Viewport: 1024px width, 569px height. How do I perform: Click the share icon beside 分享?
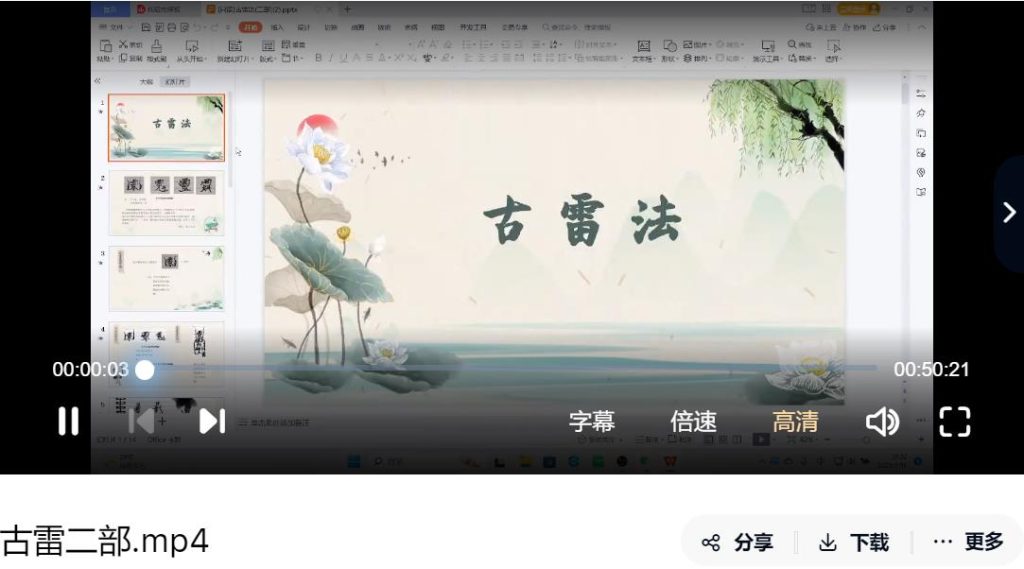coord(711,543)
